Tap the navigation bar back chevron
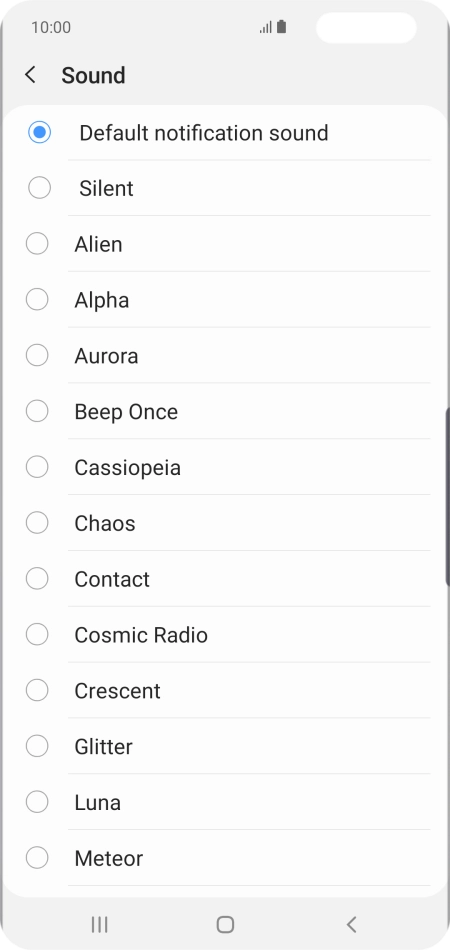This screenshot has width=450, height=950. [x=351, y=925]
